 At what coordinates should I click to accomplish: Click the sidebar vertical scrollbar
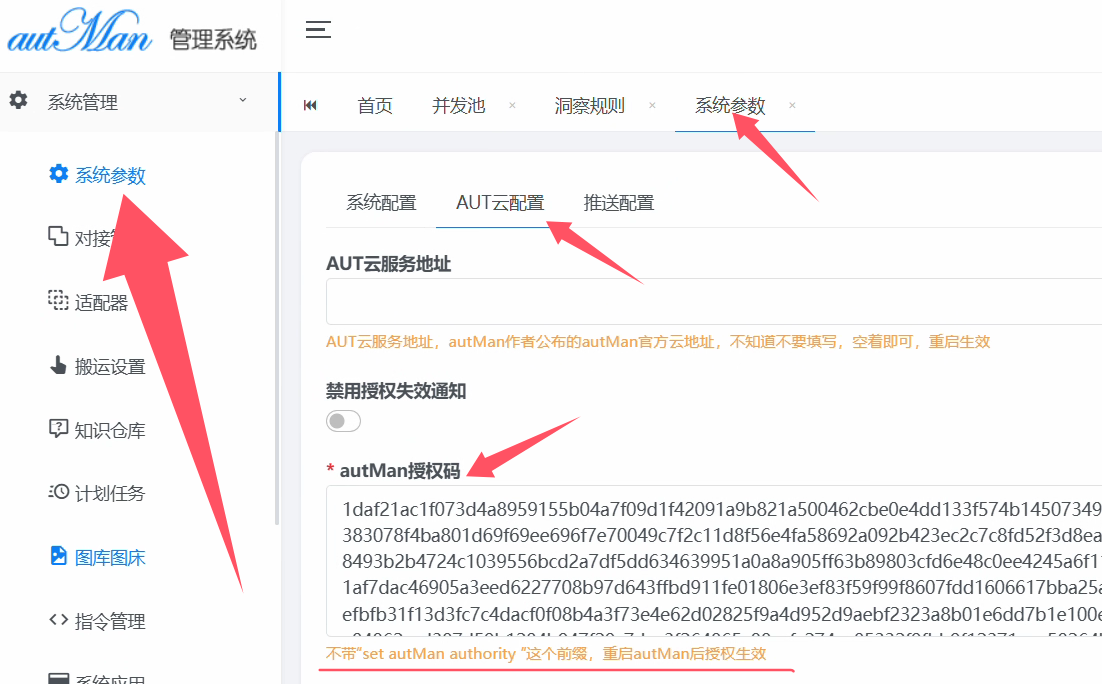point(277,328)
